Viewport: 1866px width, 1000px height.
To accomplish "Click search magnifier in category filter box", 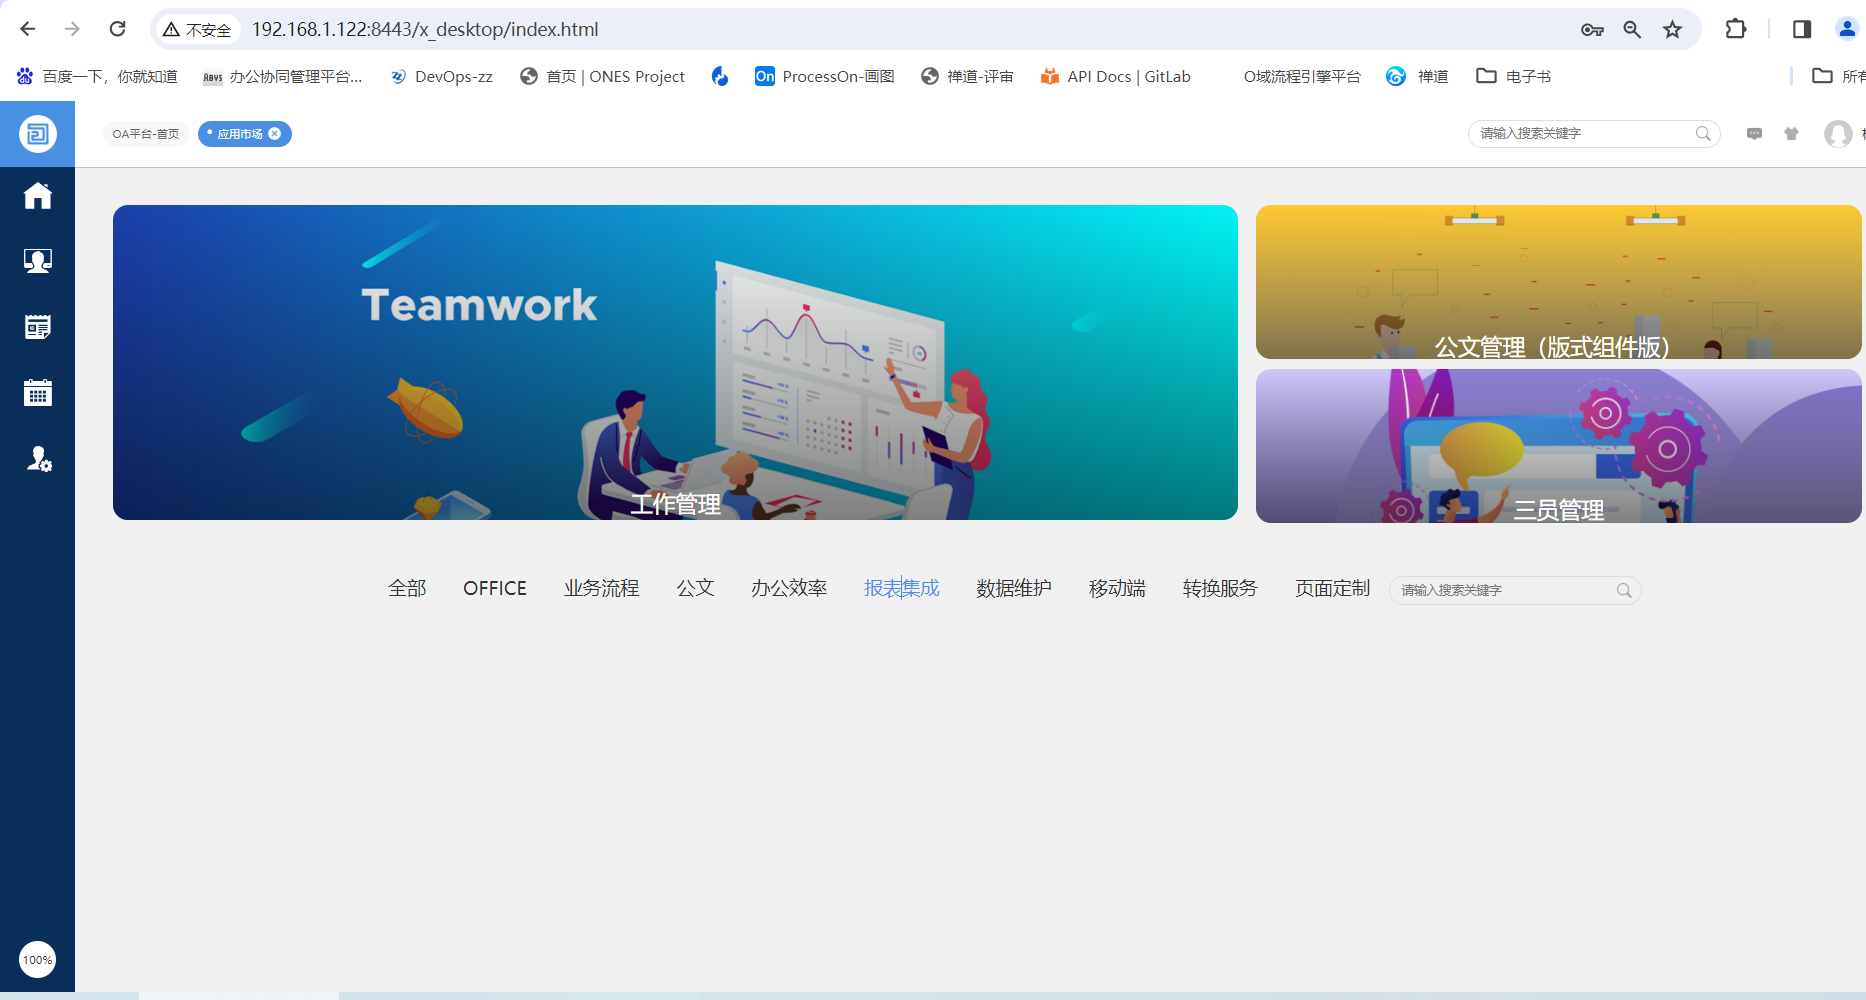I will pyautogui.click(x=1624, y=591).
